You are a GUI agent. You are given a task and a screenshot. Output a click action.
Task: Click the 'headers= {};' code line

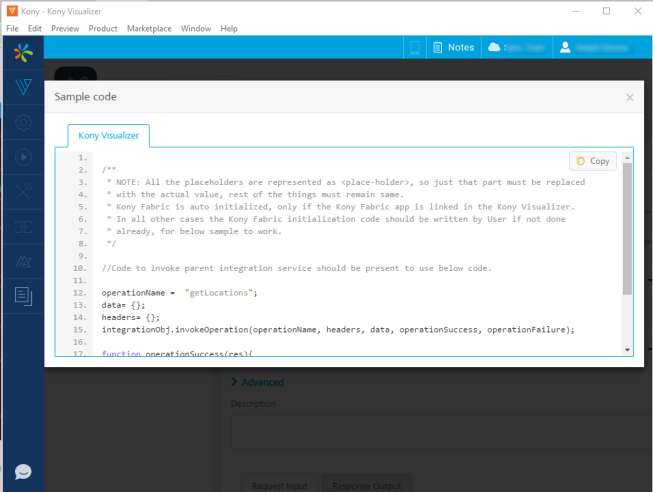[130, 317]
